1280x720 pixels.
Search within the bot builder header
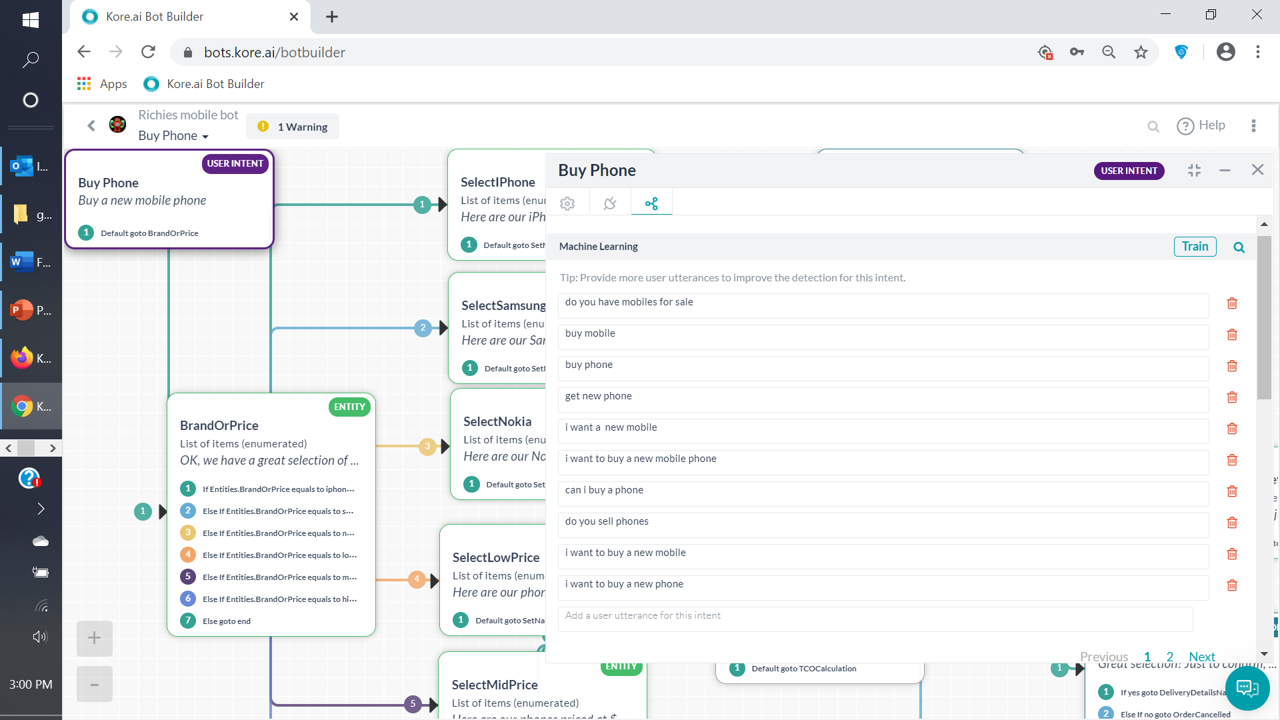point(1153,126)
